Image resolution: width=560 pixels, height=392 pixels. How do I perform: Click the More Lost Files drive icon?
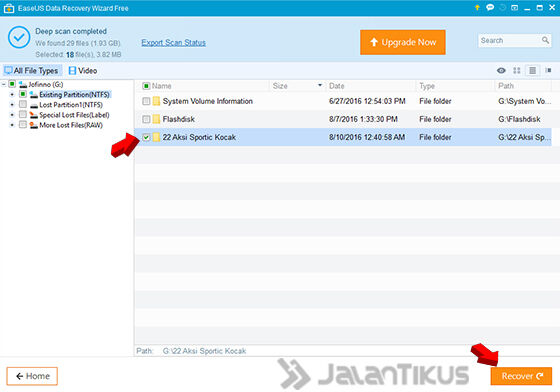(34, 125)
